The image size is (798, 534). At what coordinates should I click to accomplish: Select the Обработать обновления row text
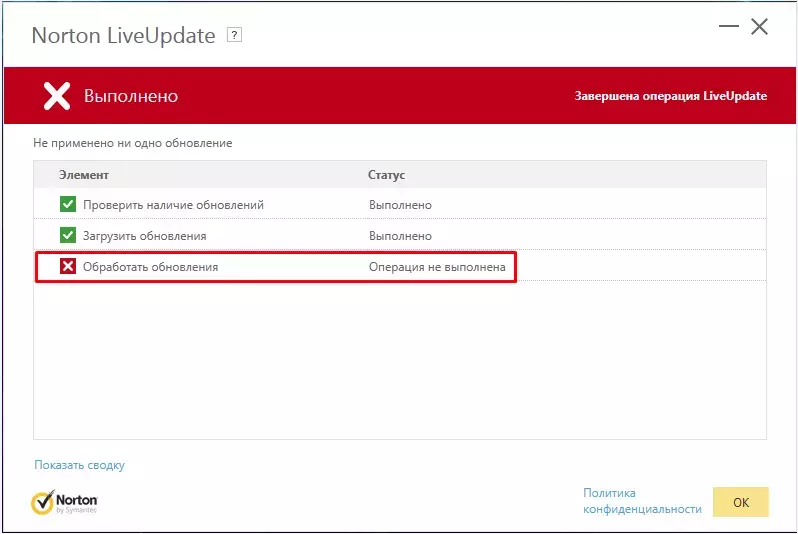150,267
